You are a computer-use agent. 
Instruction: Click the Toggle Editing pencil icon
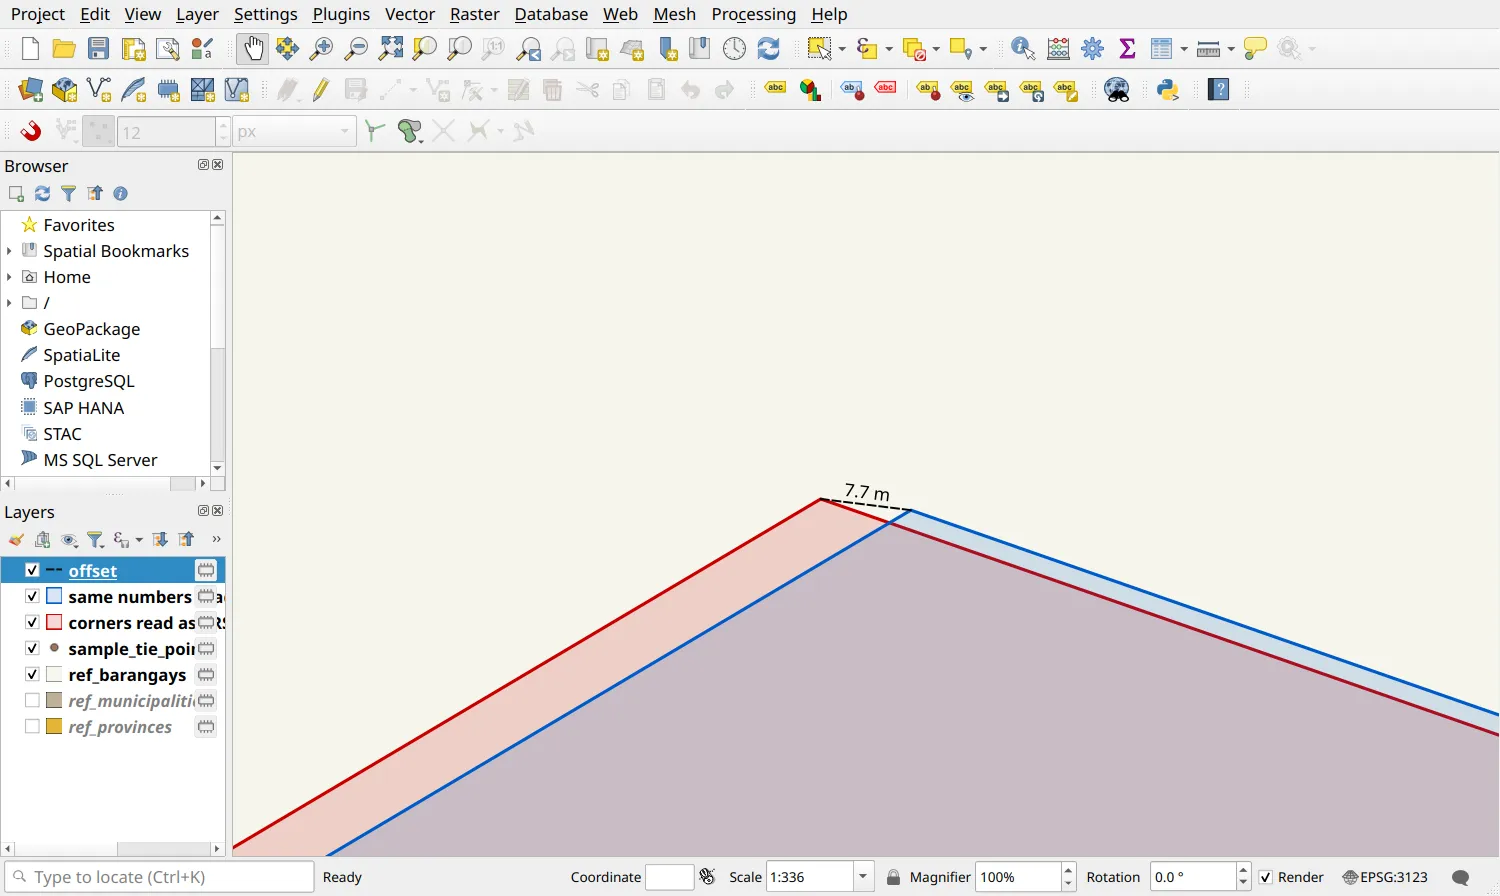(321, 90)
